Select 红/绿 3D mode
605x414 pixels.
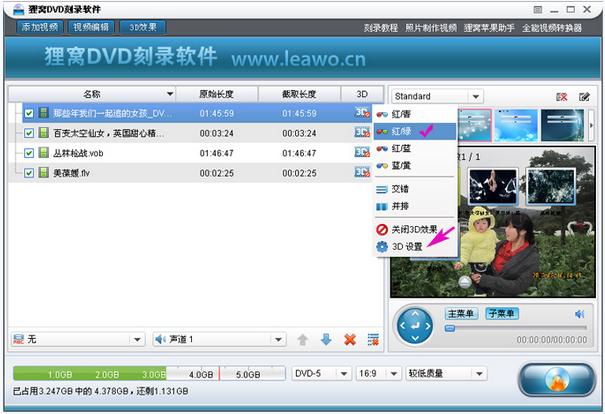point(415,131)
